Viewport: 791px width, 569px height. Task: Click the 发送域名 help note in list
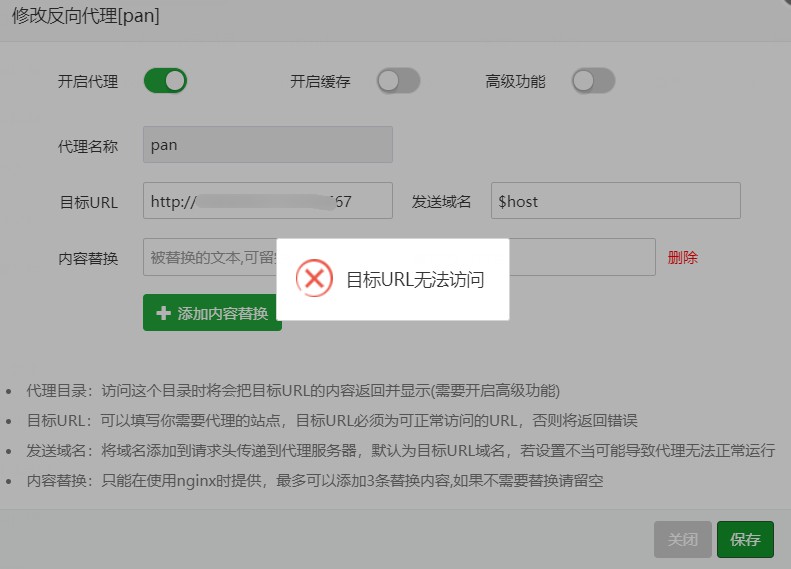[x=401, y=450]
